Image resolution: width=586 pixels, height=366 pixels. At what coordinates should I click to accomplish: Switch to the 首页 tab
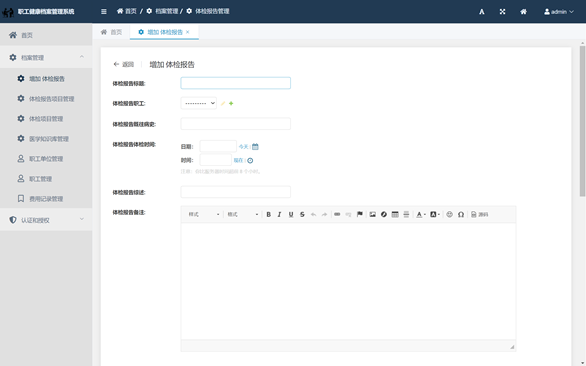pos(111,32)
